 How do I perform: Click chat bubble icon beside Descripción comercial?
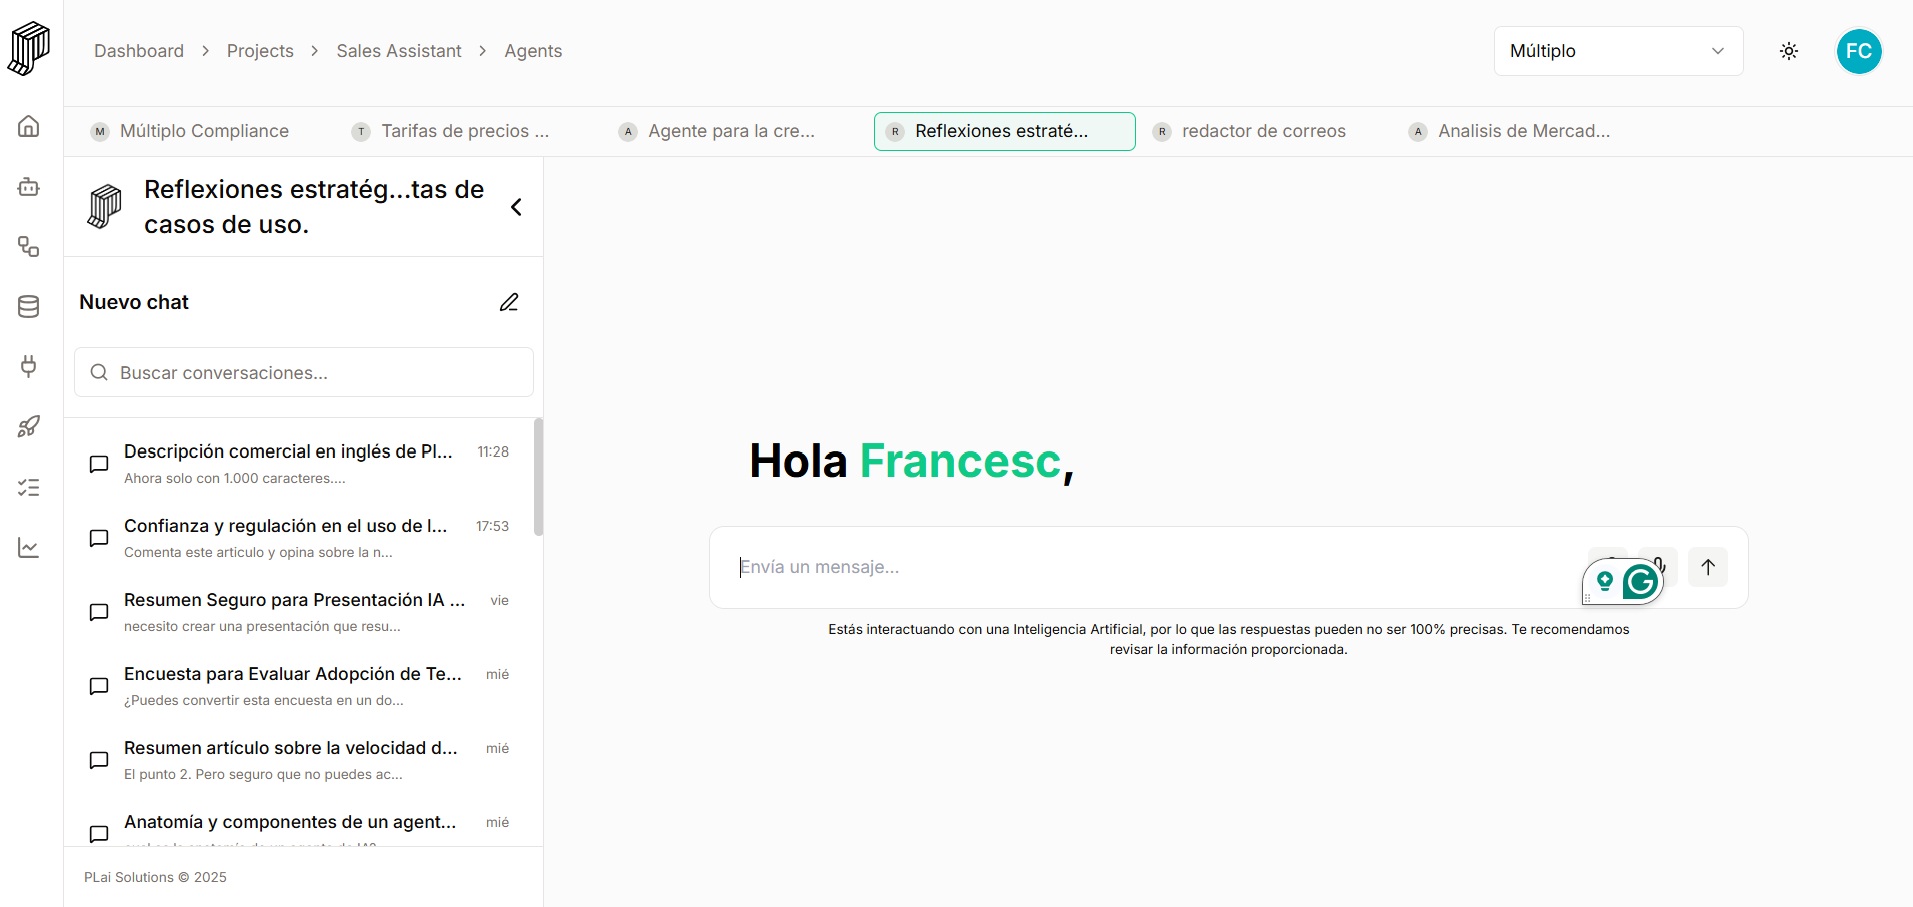pyautogui.click(x=99, y=464)
